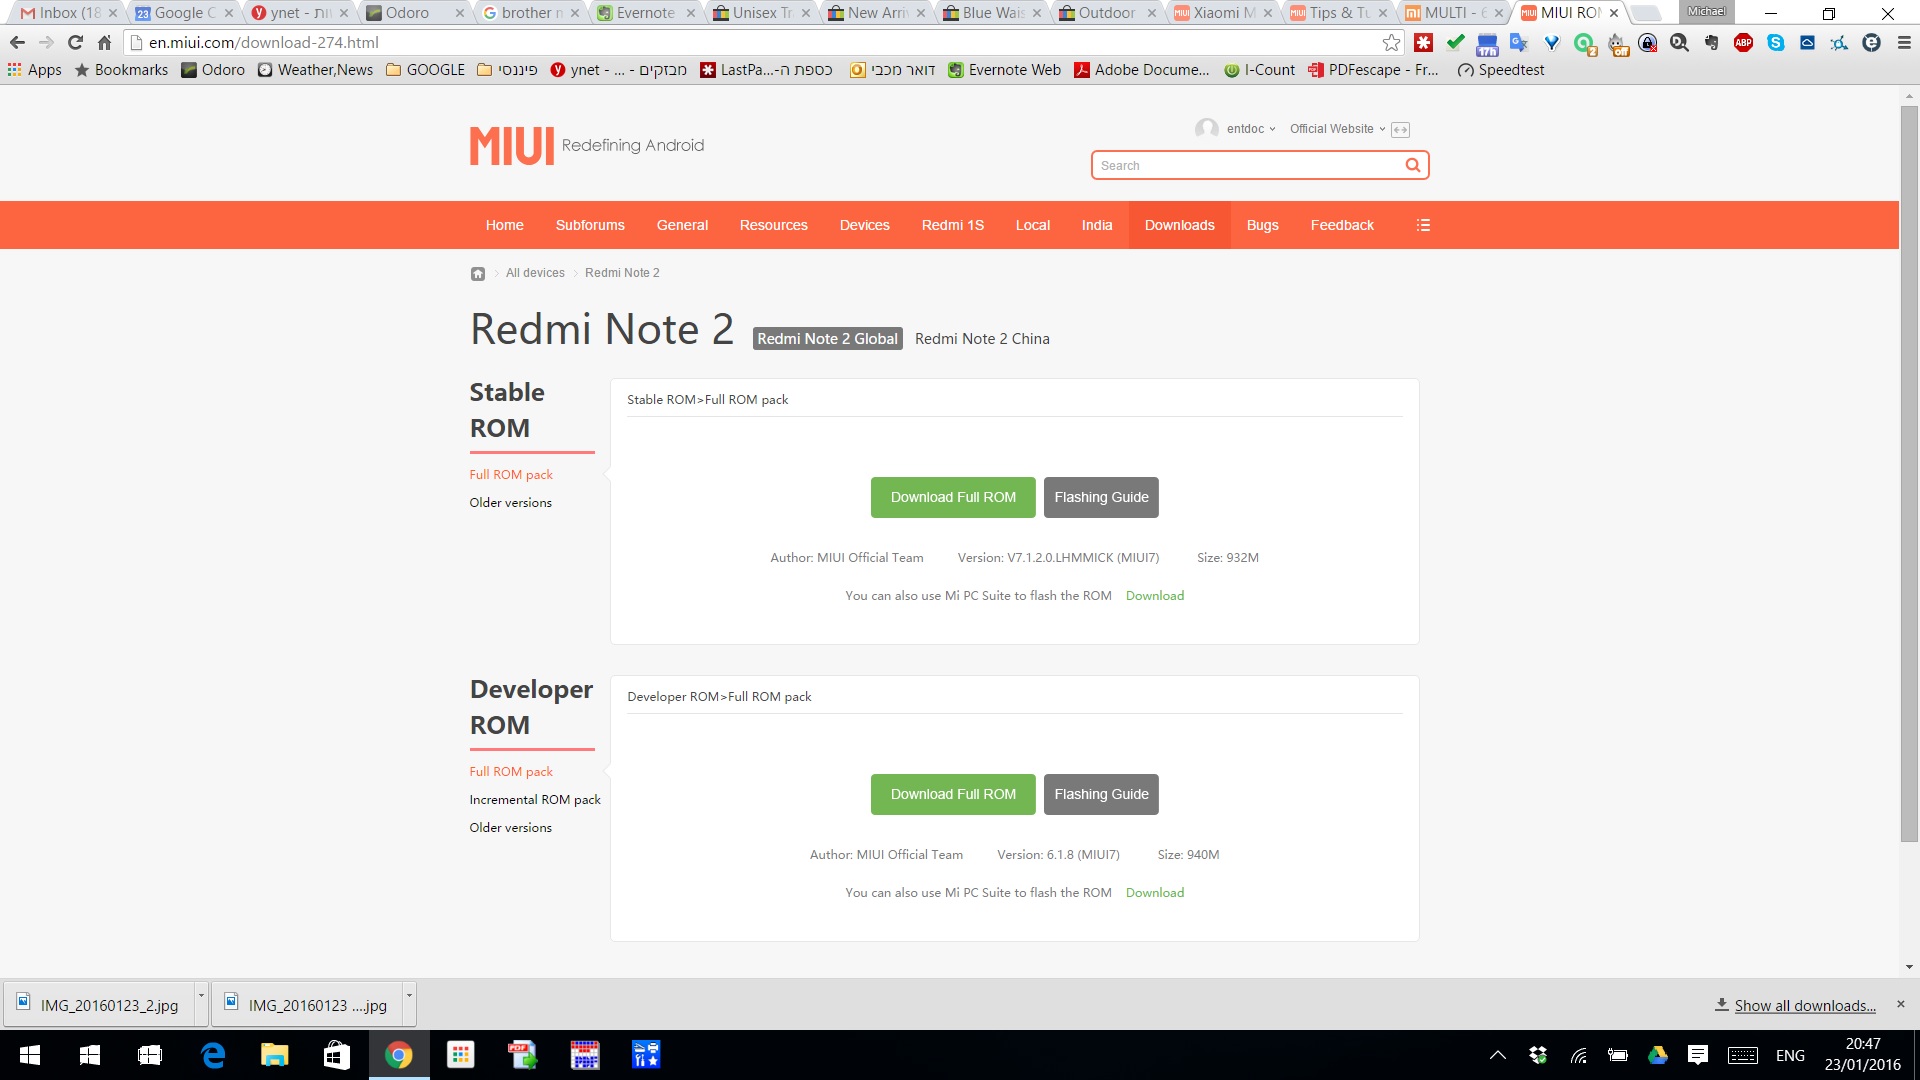Image resolution: width=1920 pixels, height=1080 pixels.
Task: Click the address bar URL en.miui.com
Action: click(263, 42)
